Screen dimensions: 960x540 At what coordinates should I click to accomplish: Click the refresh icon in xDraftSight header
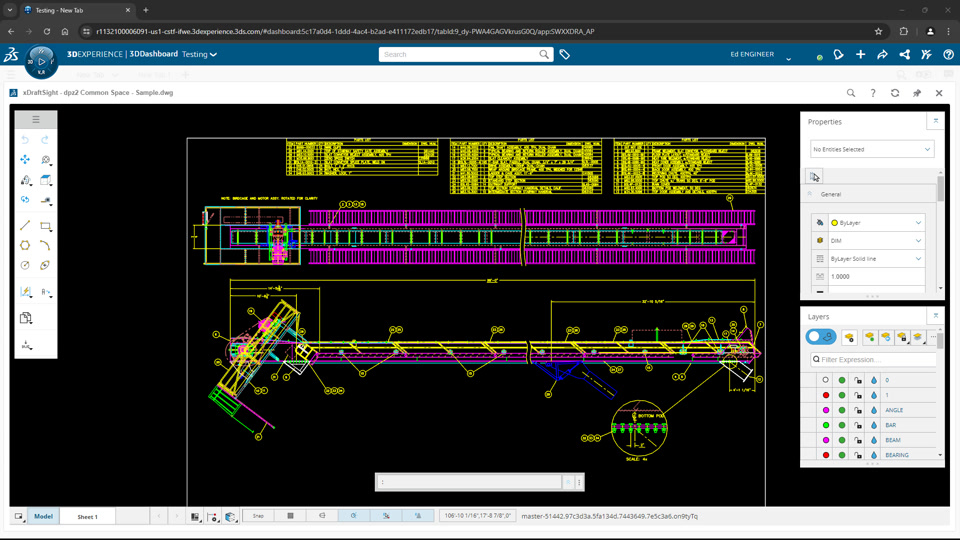tap(894, 93)
